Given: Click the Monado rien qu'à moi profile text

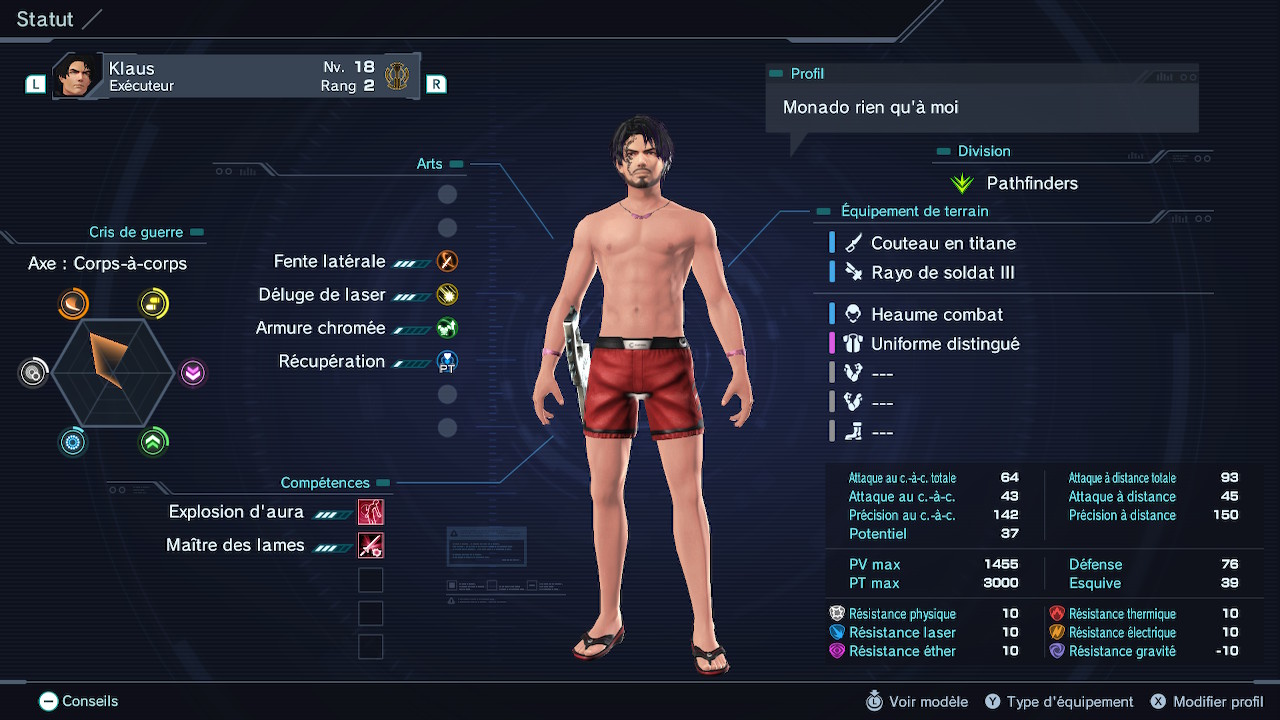Looking at the screenshot, I should point(871,107).
